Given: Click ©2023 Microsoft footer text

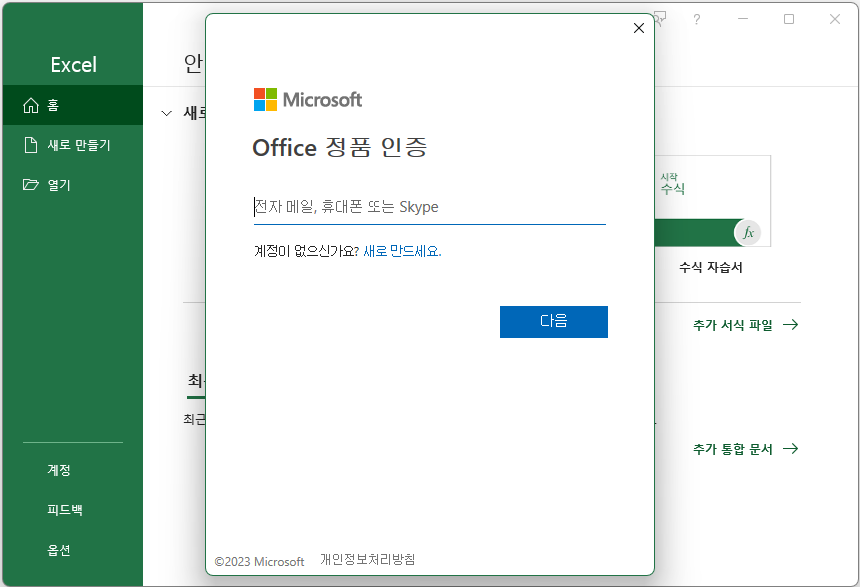Looking at the screenshot, I should 259,561.
